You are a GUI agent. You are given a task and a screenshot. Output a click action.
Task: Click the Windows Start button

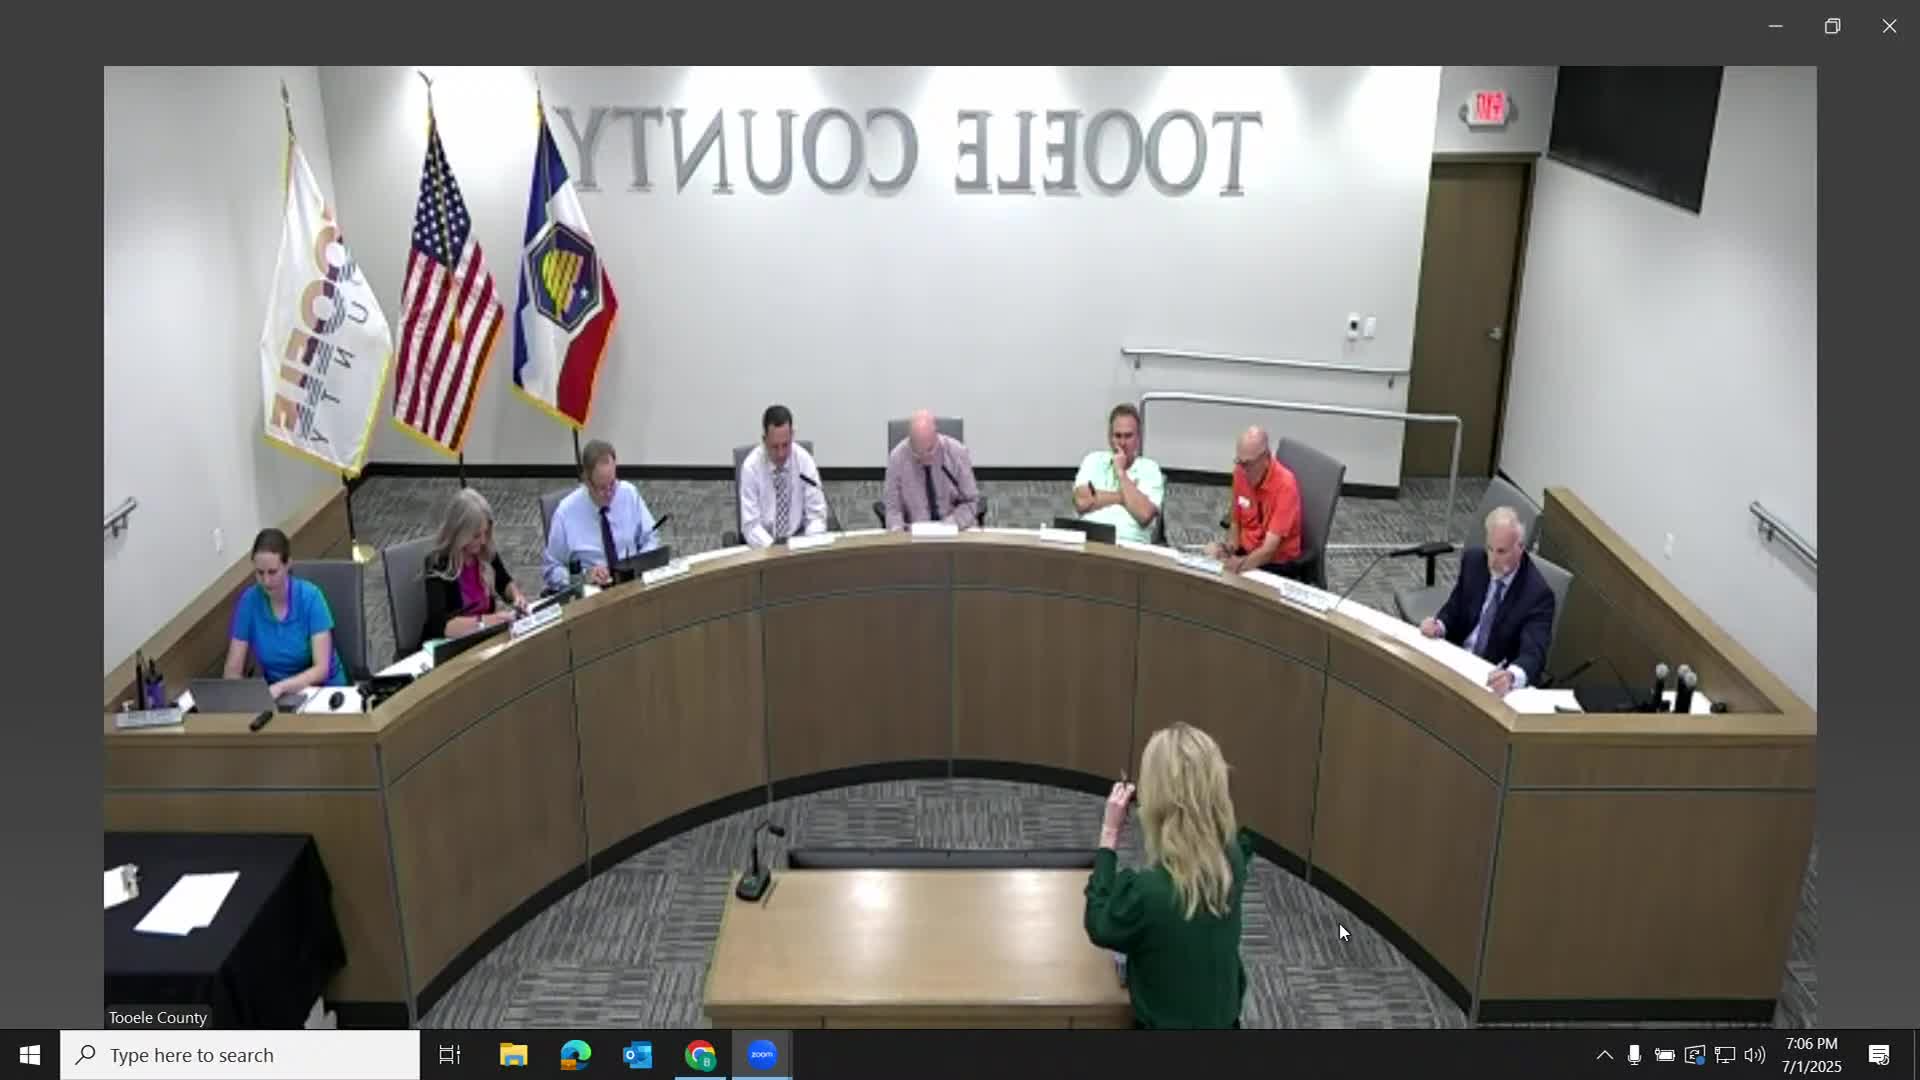(29, 1055)
